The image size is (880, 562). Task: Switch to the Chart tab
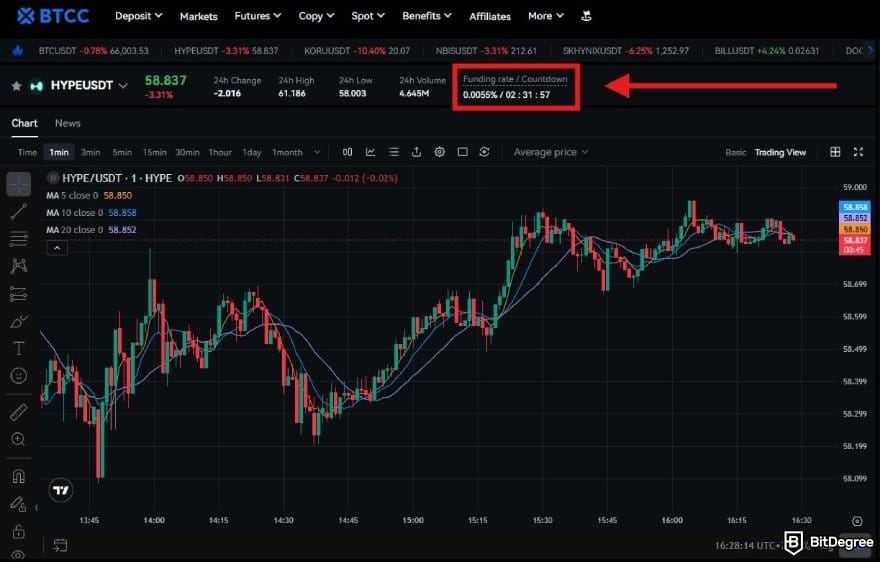point(25,123)
